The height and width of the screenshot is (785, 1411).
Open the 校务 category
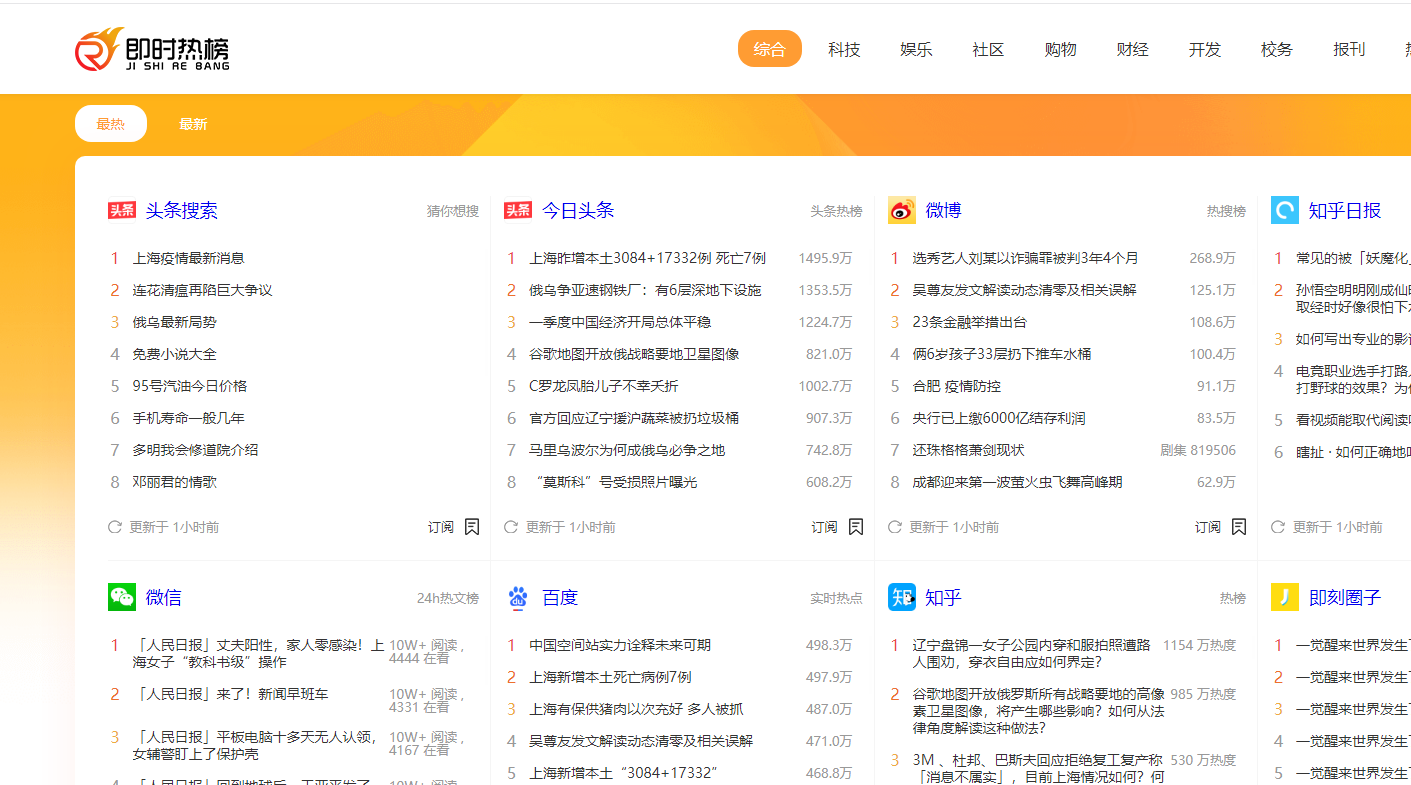[x=1276, y=49]
